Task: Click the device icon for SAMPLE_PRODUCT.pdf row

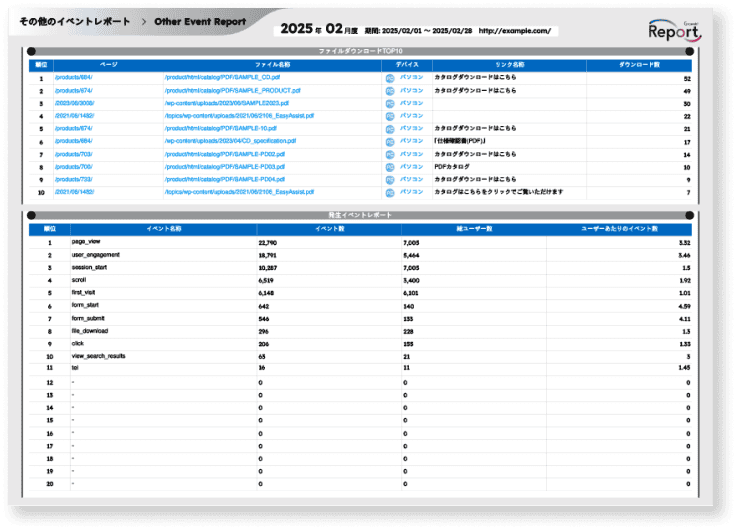Action: (x=390, y=90)
